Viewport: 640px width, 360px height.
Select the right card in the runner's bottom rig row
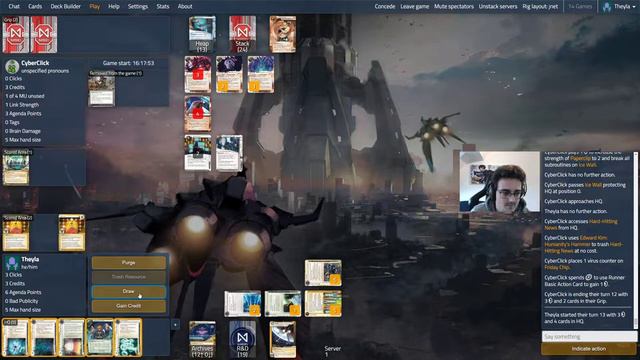click(x=229, y=153)
